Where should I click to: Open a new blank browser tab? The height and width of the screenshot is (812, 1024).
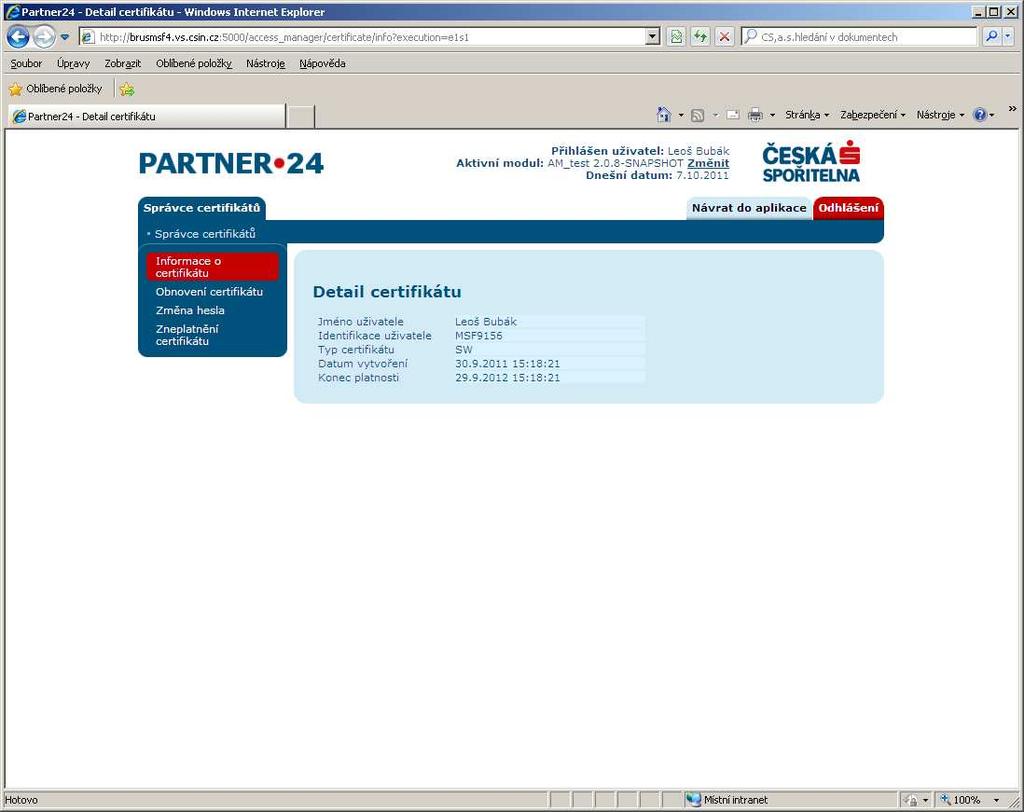click(301, 116)
